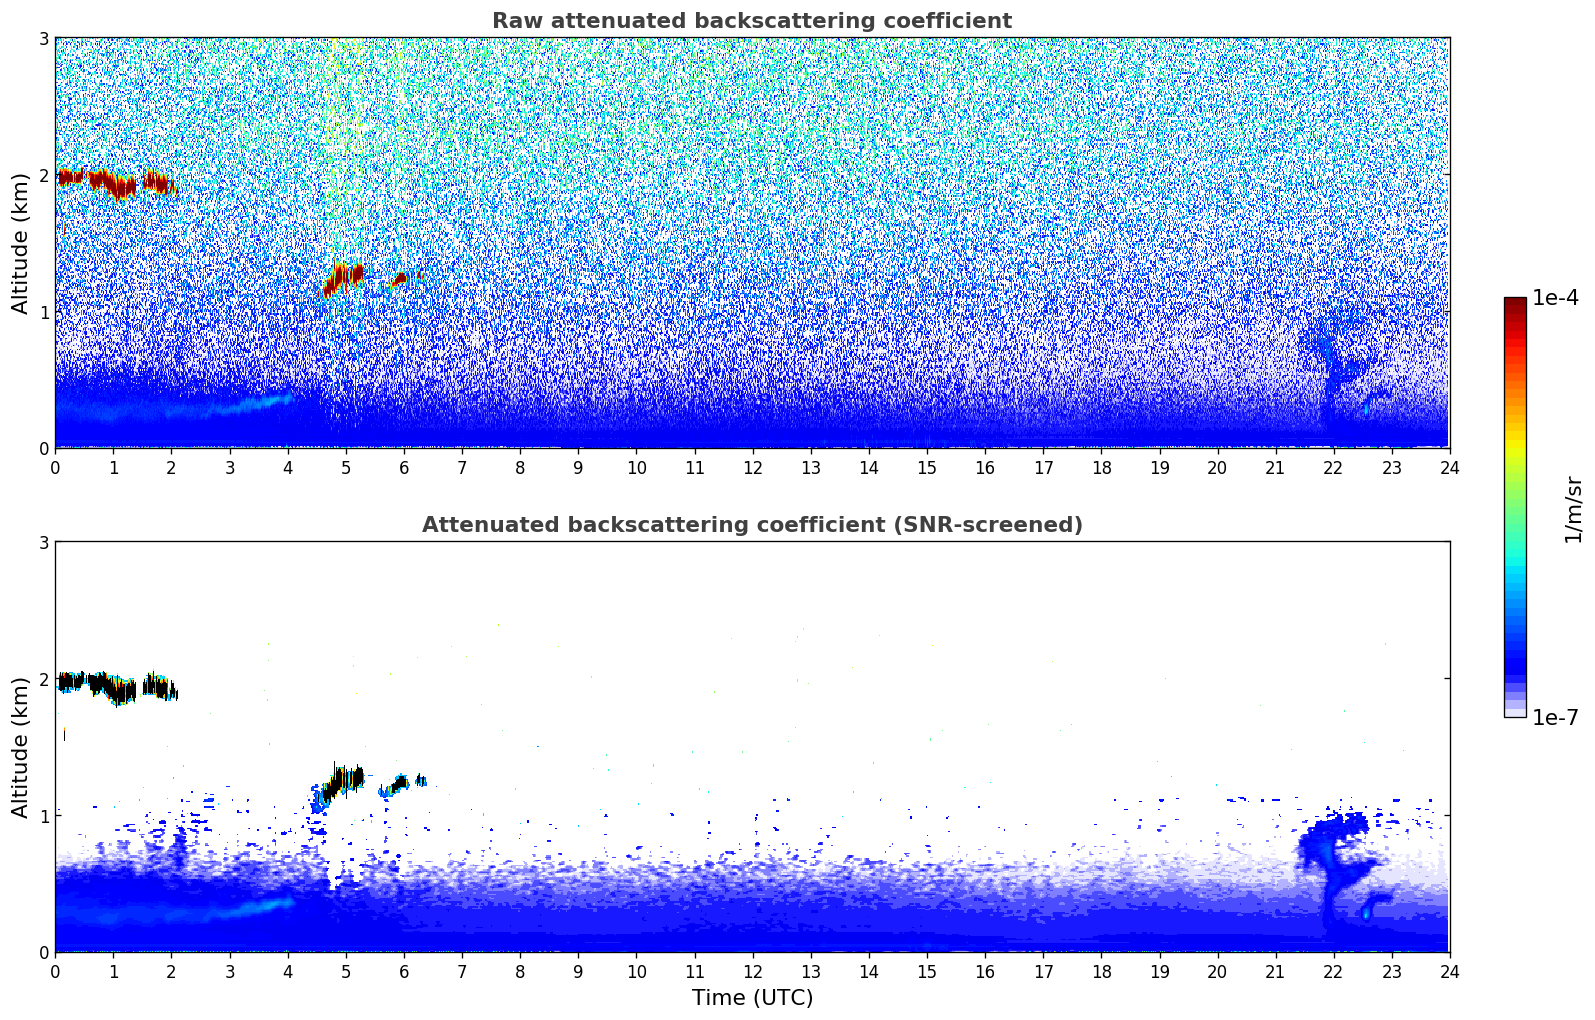Viewport: 1595px width, 1020px height.
Task: Click the red cloud layer near 2 km in top plot
Action: (x=116, y=183)
